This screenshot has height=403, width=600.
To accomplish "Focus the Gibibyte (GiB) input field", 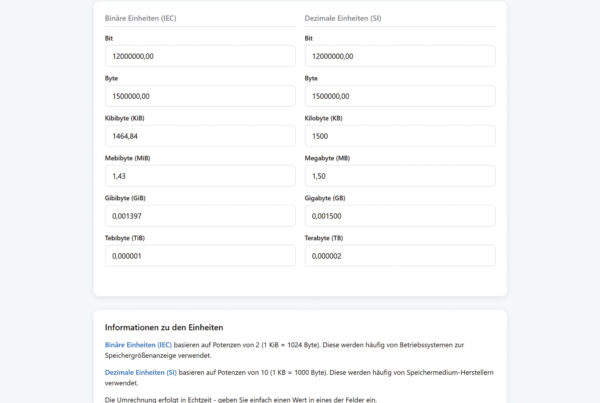I will click(200, 216).
